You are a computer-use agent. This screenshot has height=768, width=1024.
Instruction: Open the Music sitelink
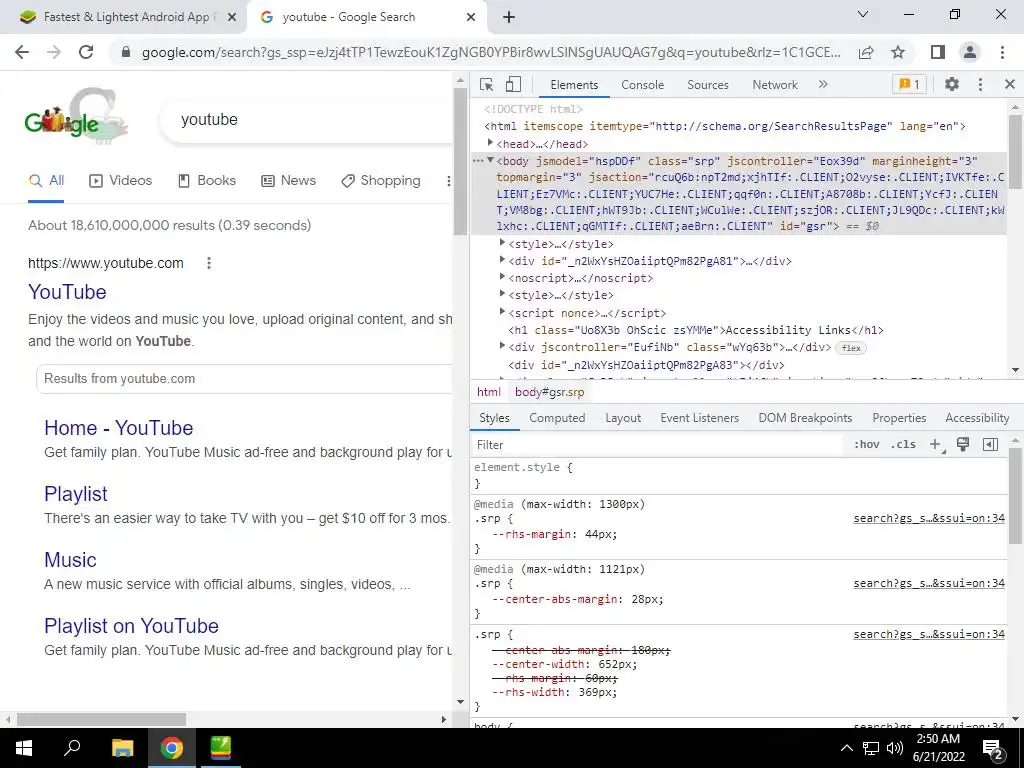pyautogui.click(x=71, y=560)
